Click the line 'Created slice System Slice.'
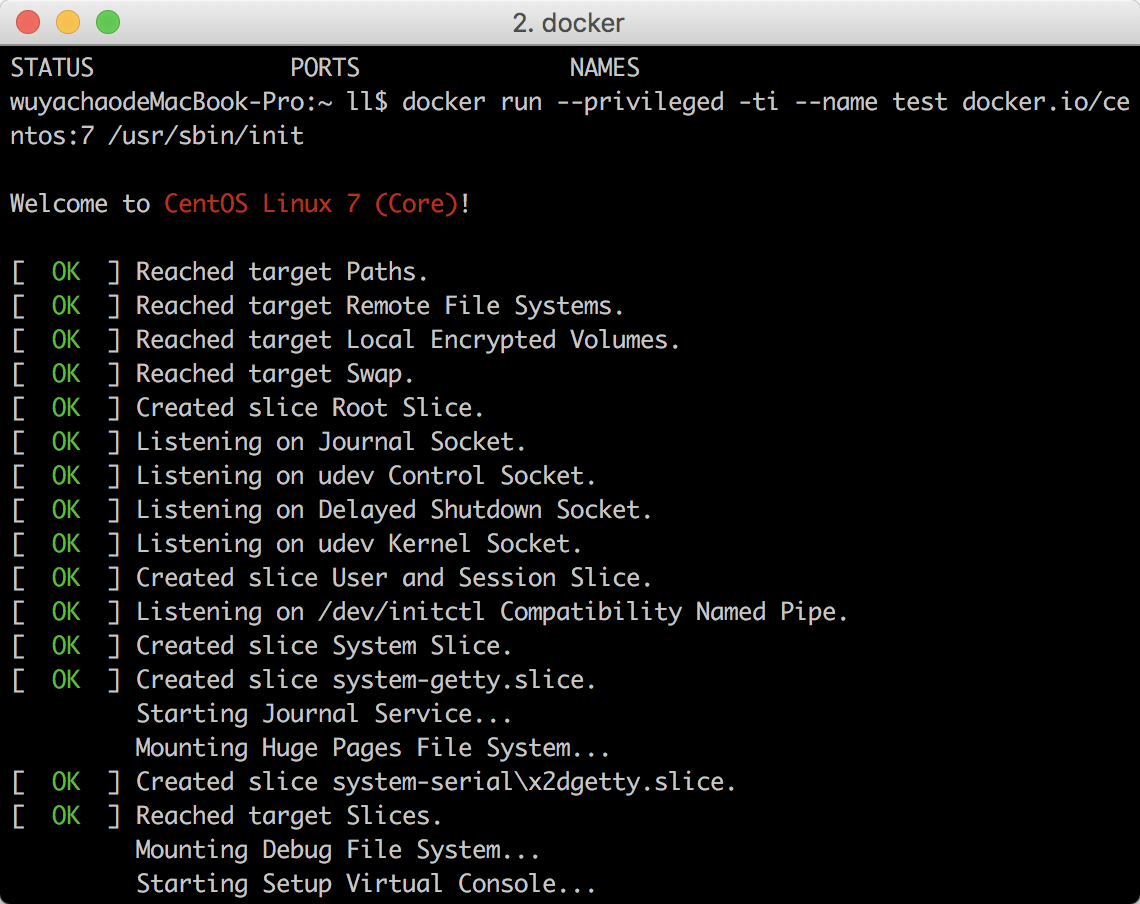Image resolution: width=1140 pixels, height=904 pixels. coord(324,647)
